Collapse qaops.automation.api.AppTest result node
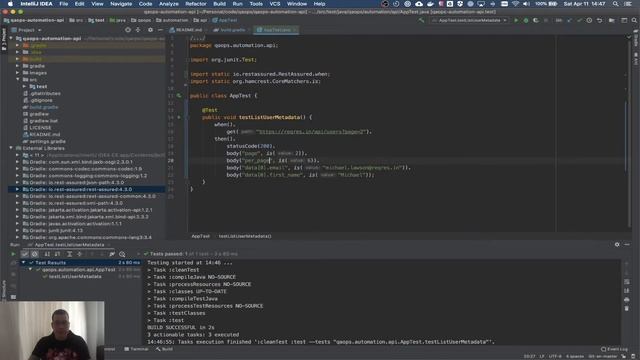640x360 pixels. point(30,269)
